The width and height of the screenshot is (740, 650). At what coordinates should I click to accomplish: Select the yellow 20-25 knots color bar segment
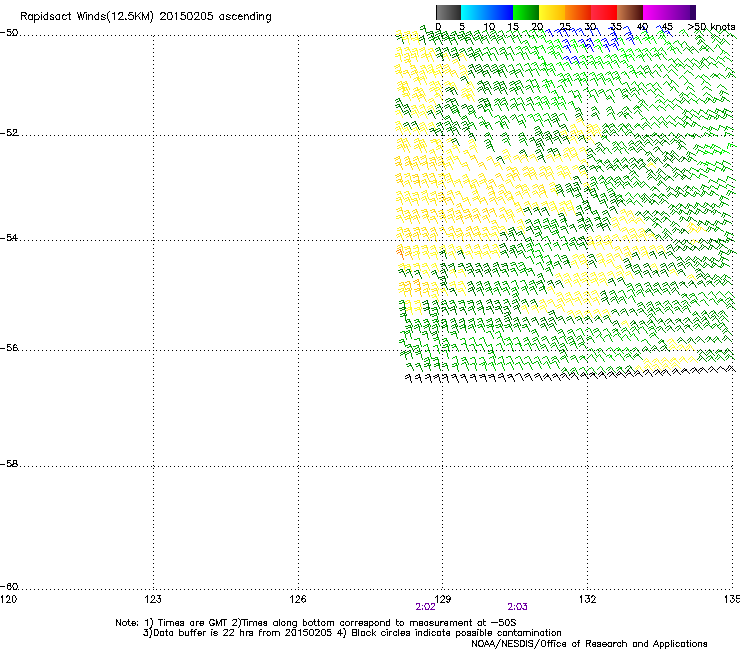[552, 12]
